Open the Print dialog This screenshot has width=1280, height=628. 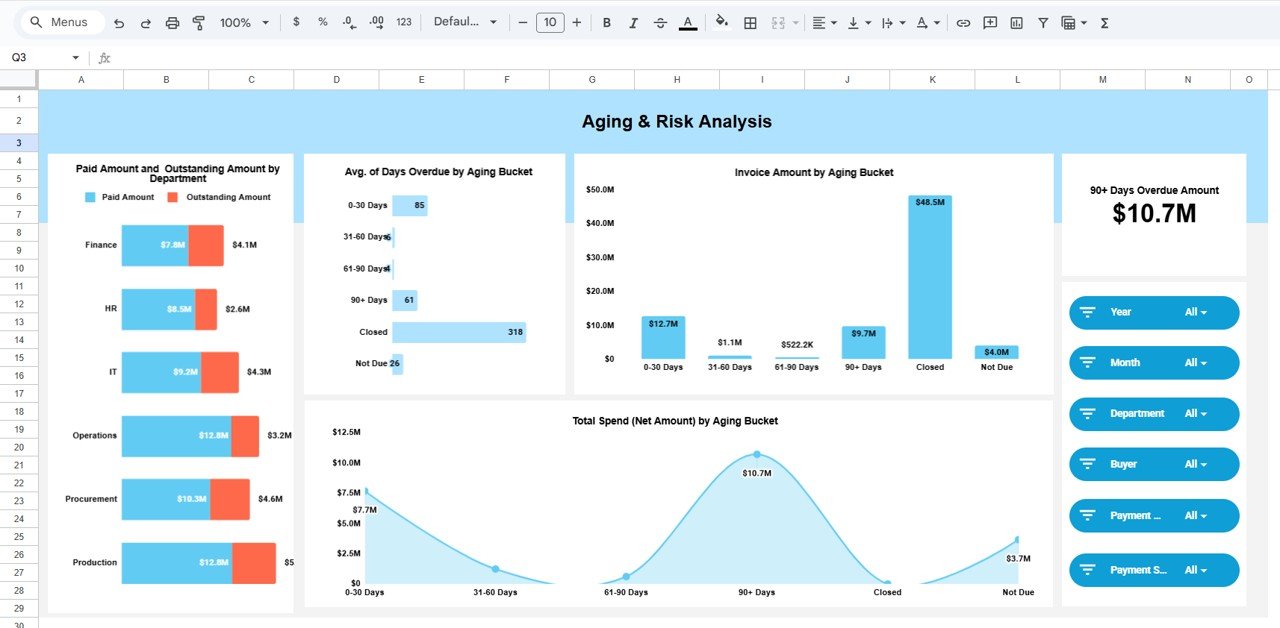pyautogui.click(x=172, y=21)
